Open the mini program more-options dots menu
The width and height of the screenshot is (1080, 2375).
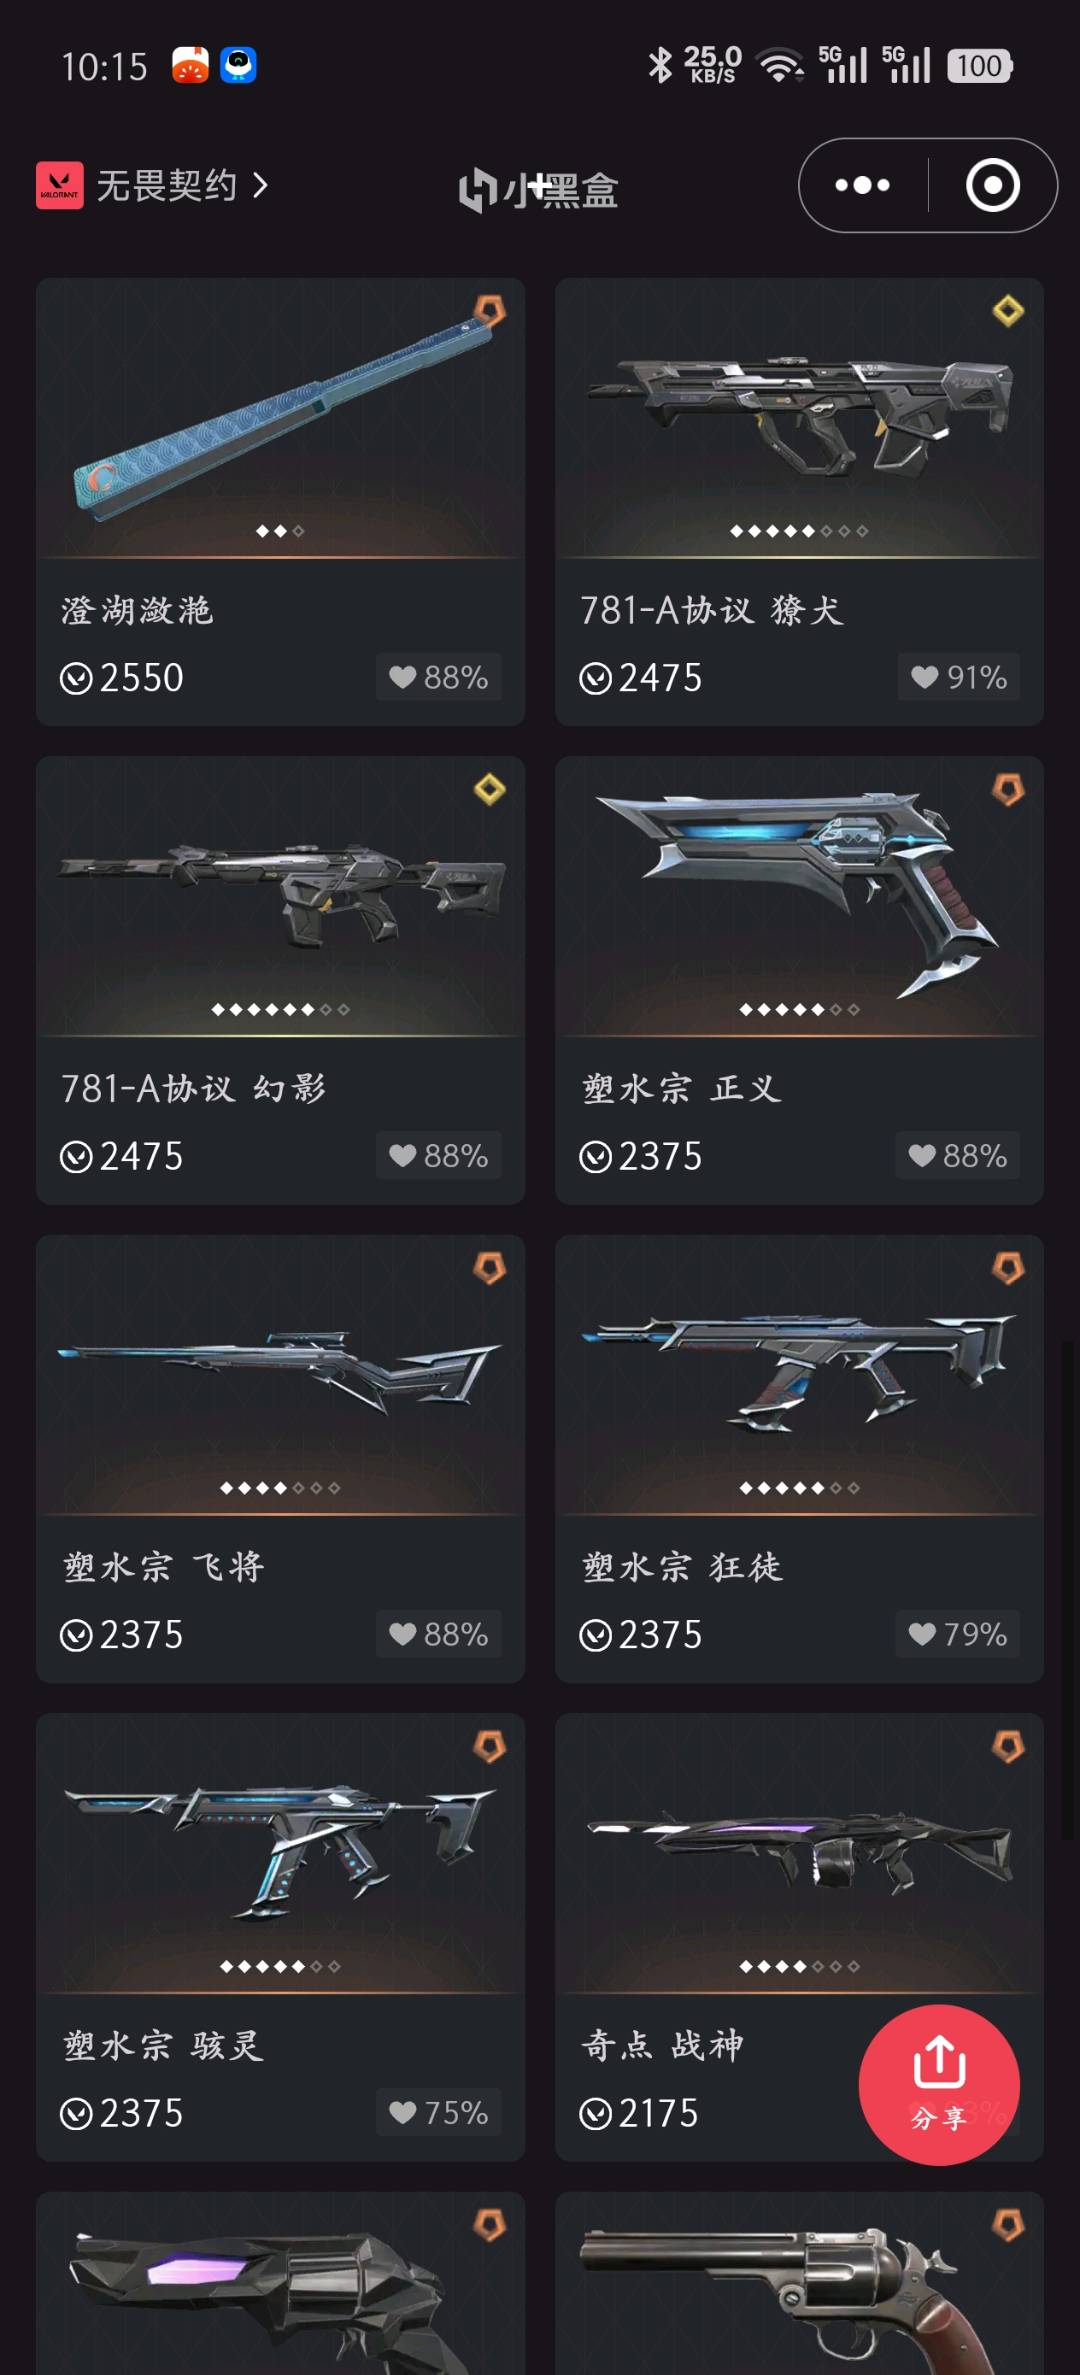[862, 185]
